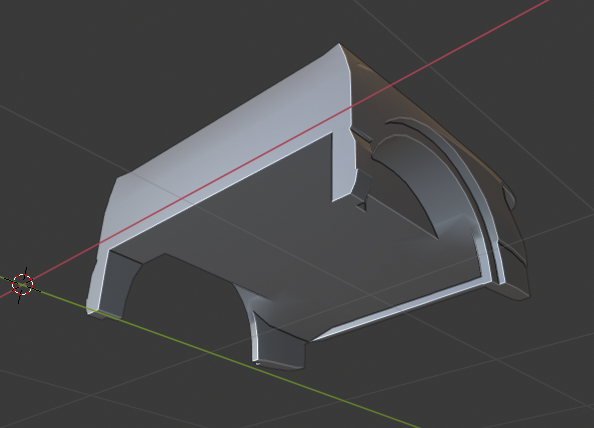Click the 3D cursor crosshair
This screenshot has height=428, width=594.
pyautogui.click(x=23, y=284)
